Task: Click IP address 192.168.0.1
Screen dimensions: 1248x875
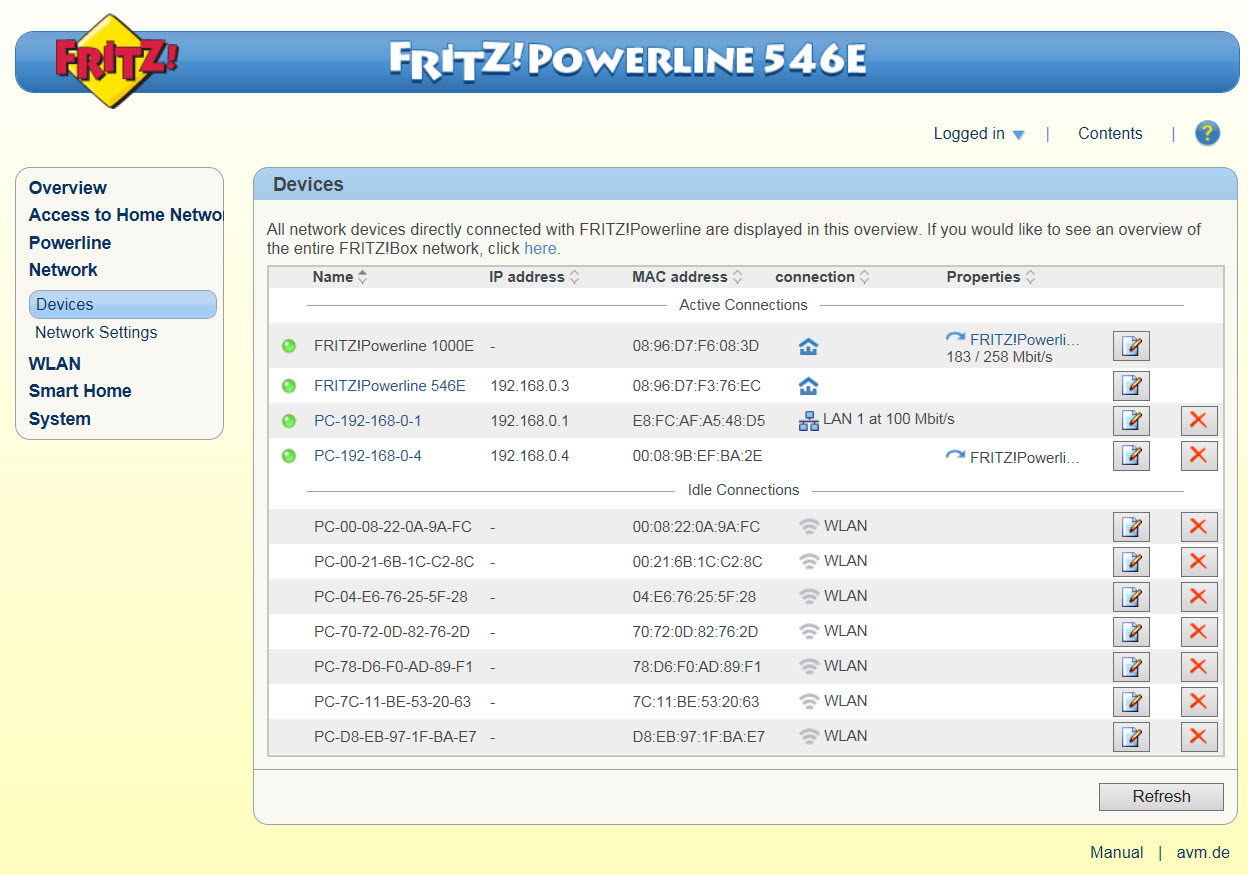Action: pos(530,421)
